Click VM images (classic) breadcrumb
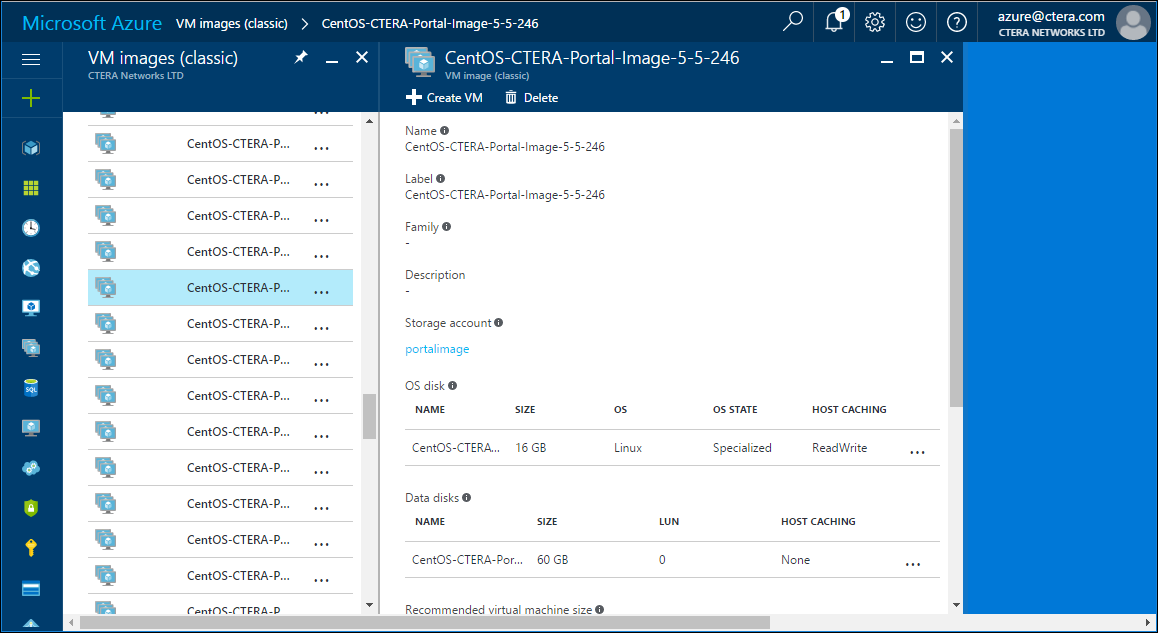 (232, 24)
